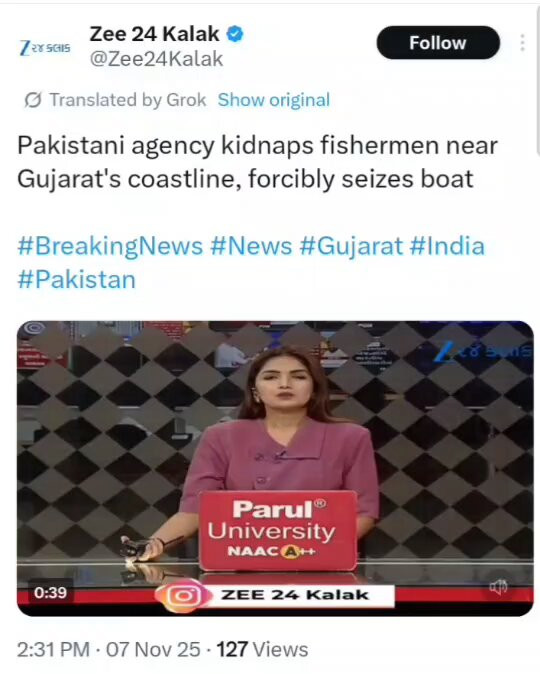Click the Instagram logo in the video banner
The height and width of the screenshot is (674, 540).
(x=184, y=596)
